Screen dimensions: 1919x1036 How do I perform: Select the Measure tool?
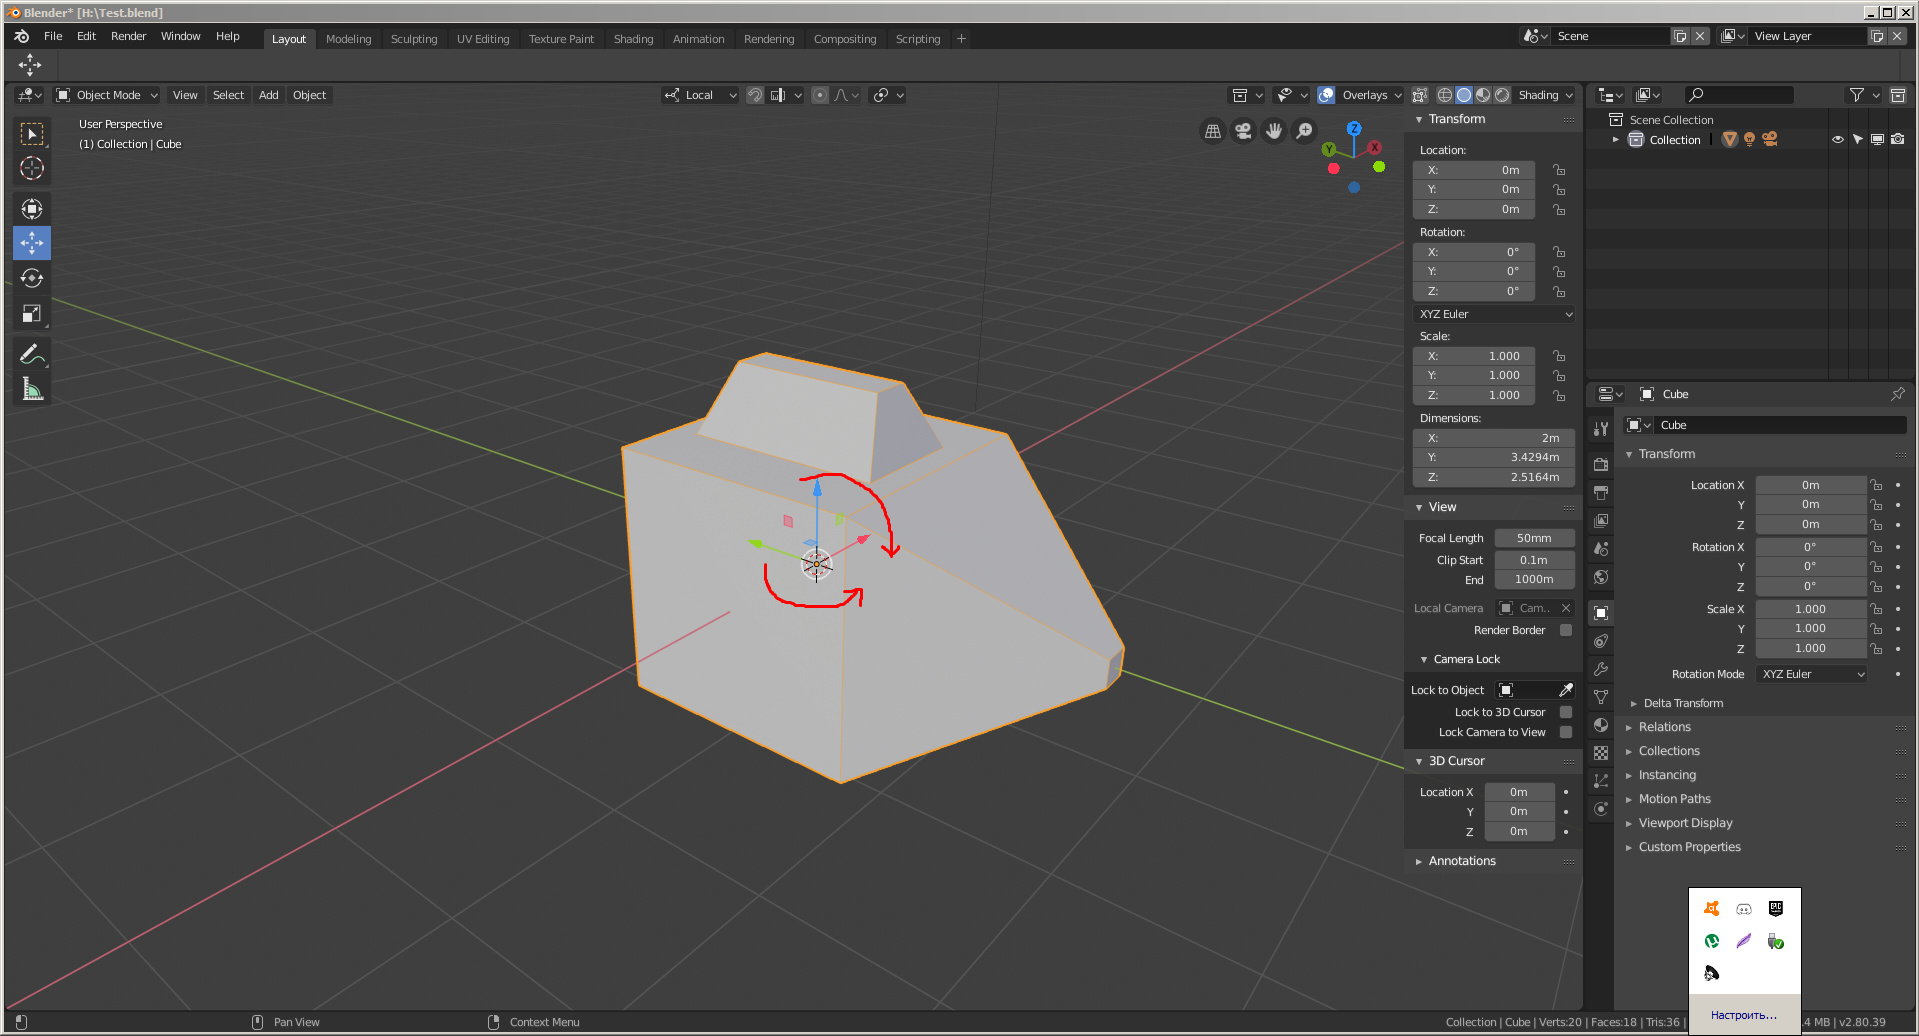pyautogui.click(x=31, y=390)
